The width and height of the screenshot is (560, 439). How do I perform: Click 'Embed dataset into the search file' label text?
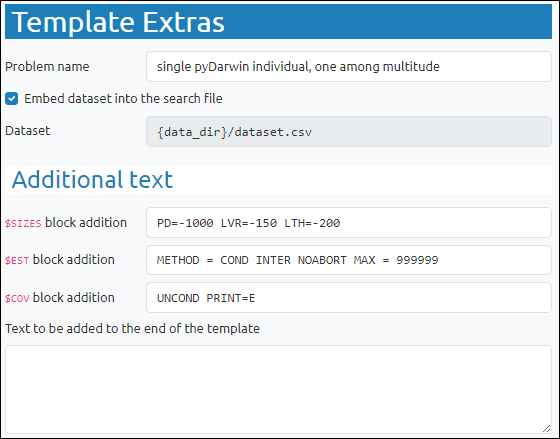tap(123, 99)
